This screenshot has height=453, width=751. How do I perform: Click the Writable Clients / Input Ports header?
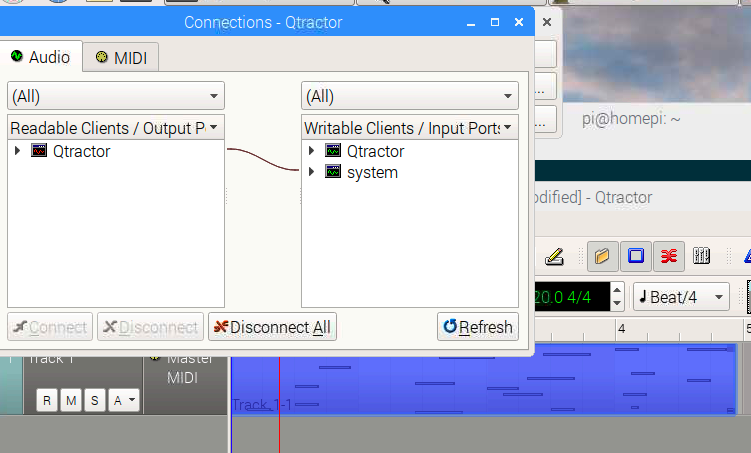coord(410,128)
